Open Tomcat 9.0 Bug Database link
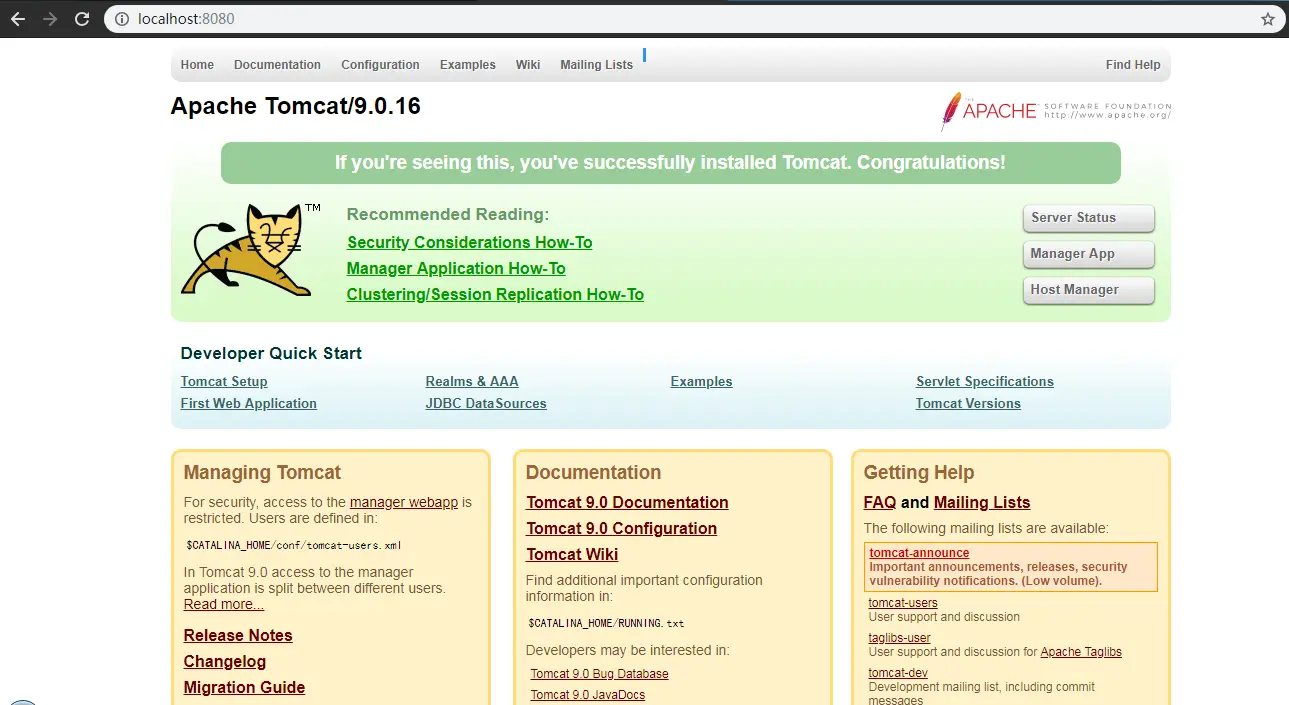The image size is (1289, 705). click(x=599, y=674)
